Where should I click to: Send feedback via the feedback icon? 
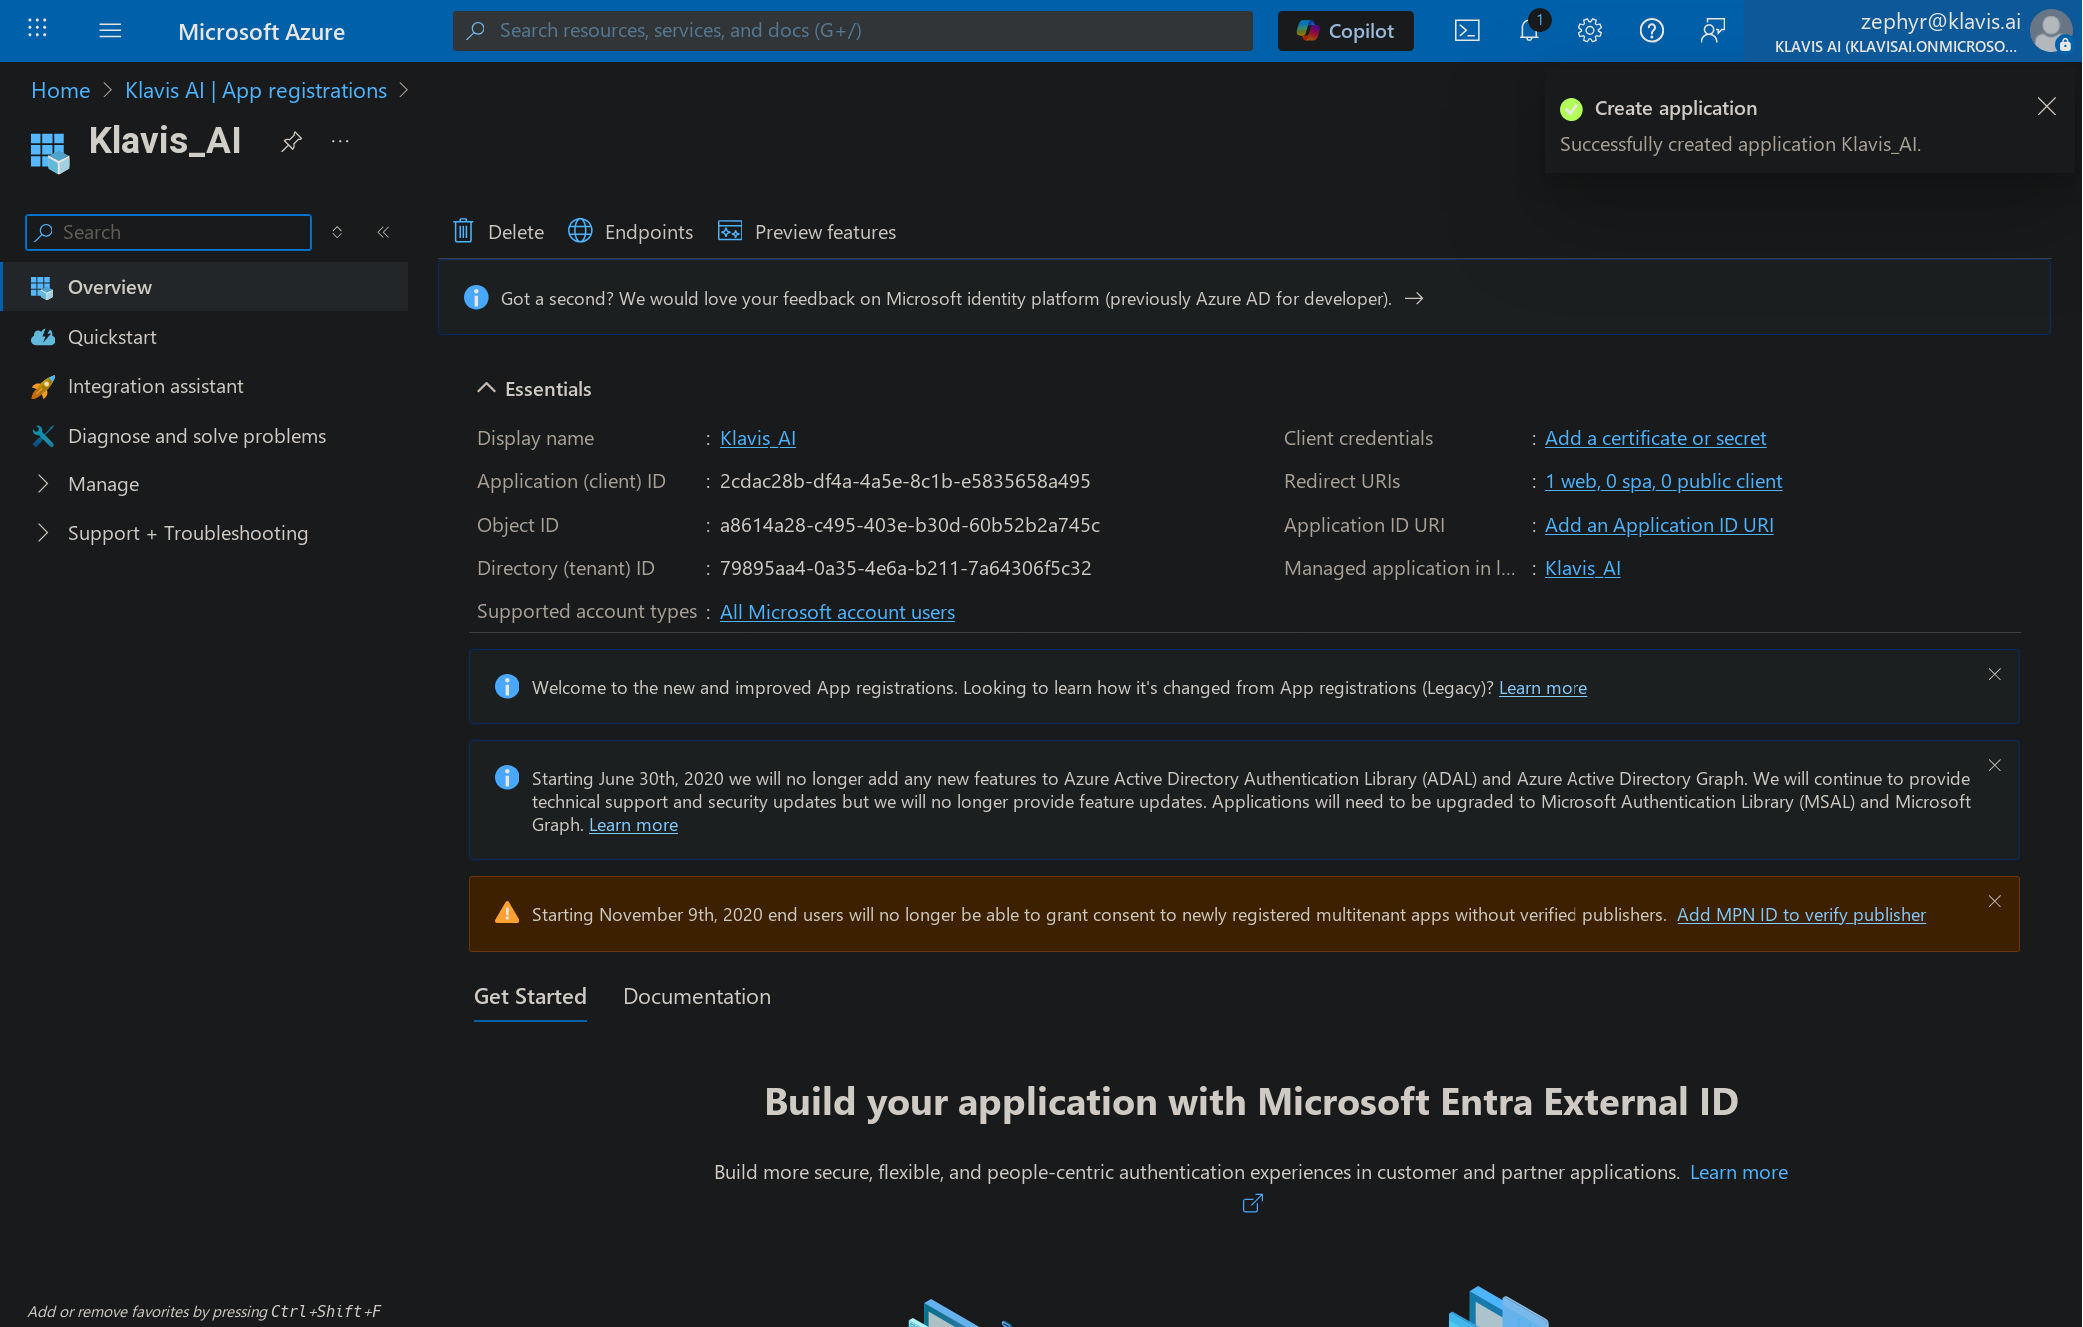[x=1712, y=30]
